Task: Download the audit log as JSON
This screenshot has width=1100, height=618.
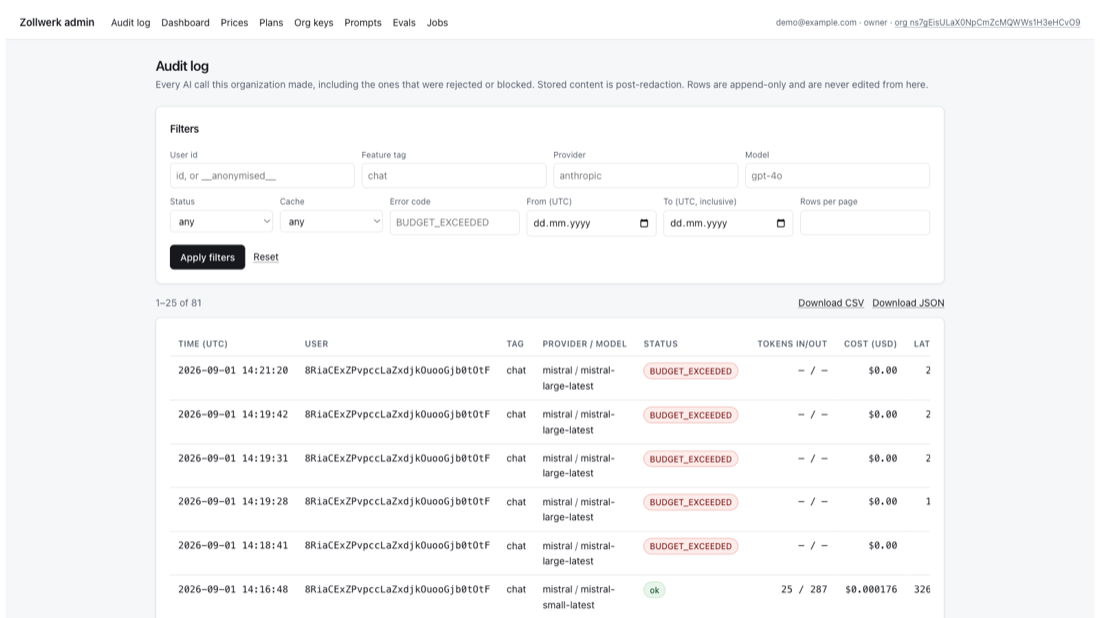Action: click(908, 303)
